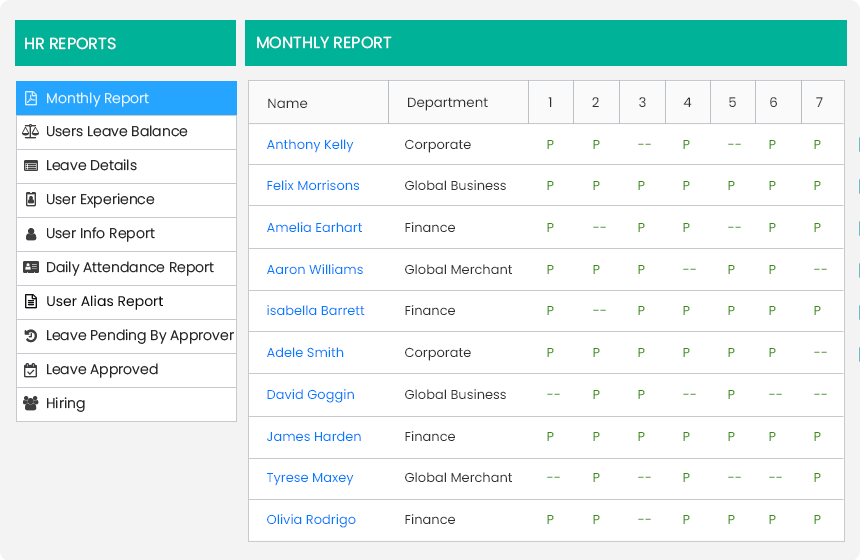Click Aaron Williams' Global Merchant cell
Viewport: 860px width, 560px height.
pyautogui.click(x=458, y=269)
